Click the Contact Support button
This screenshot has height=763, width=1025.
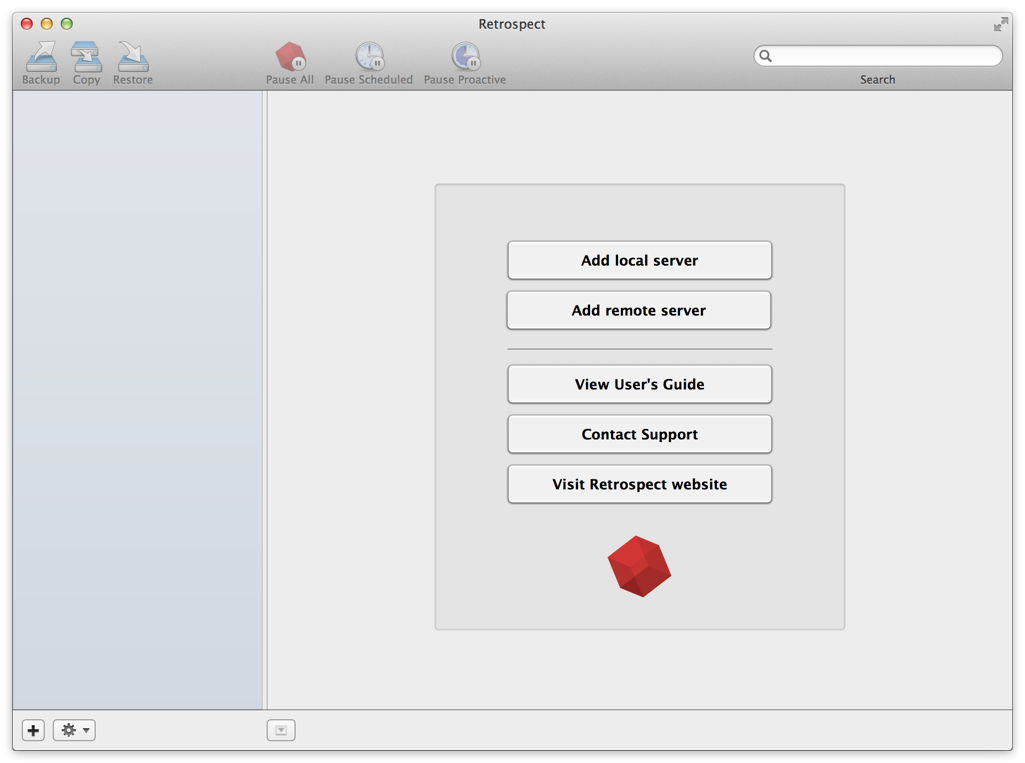[639, 434]
